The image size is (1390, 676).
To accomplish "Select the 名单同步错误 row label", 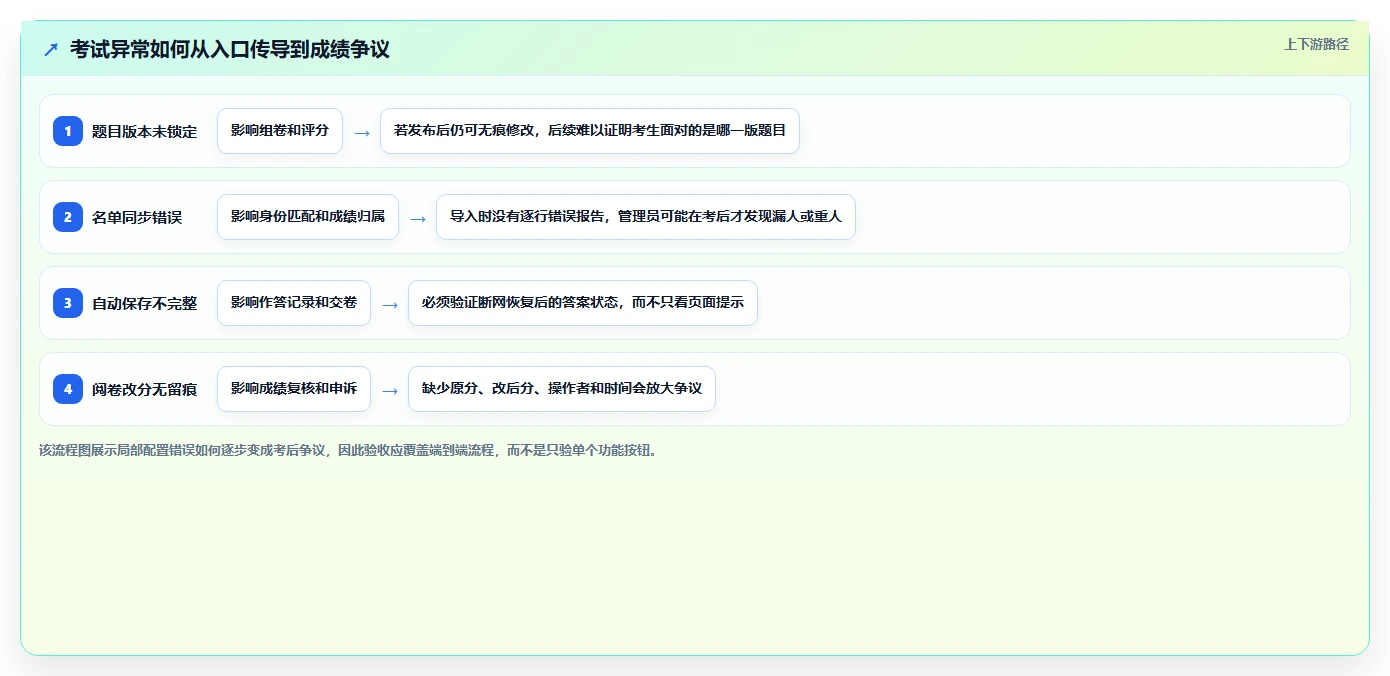I will click(137, 217).
